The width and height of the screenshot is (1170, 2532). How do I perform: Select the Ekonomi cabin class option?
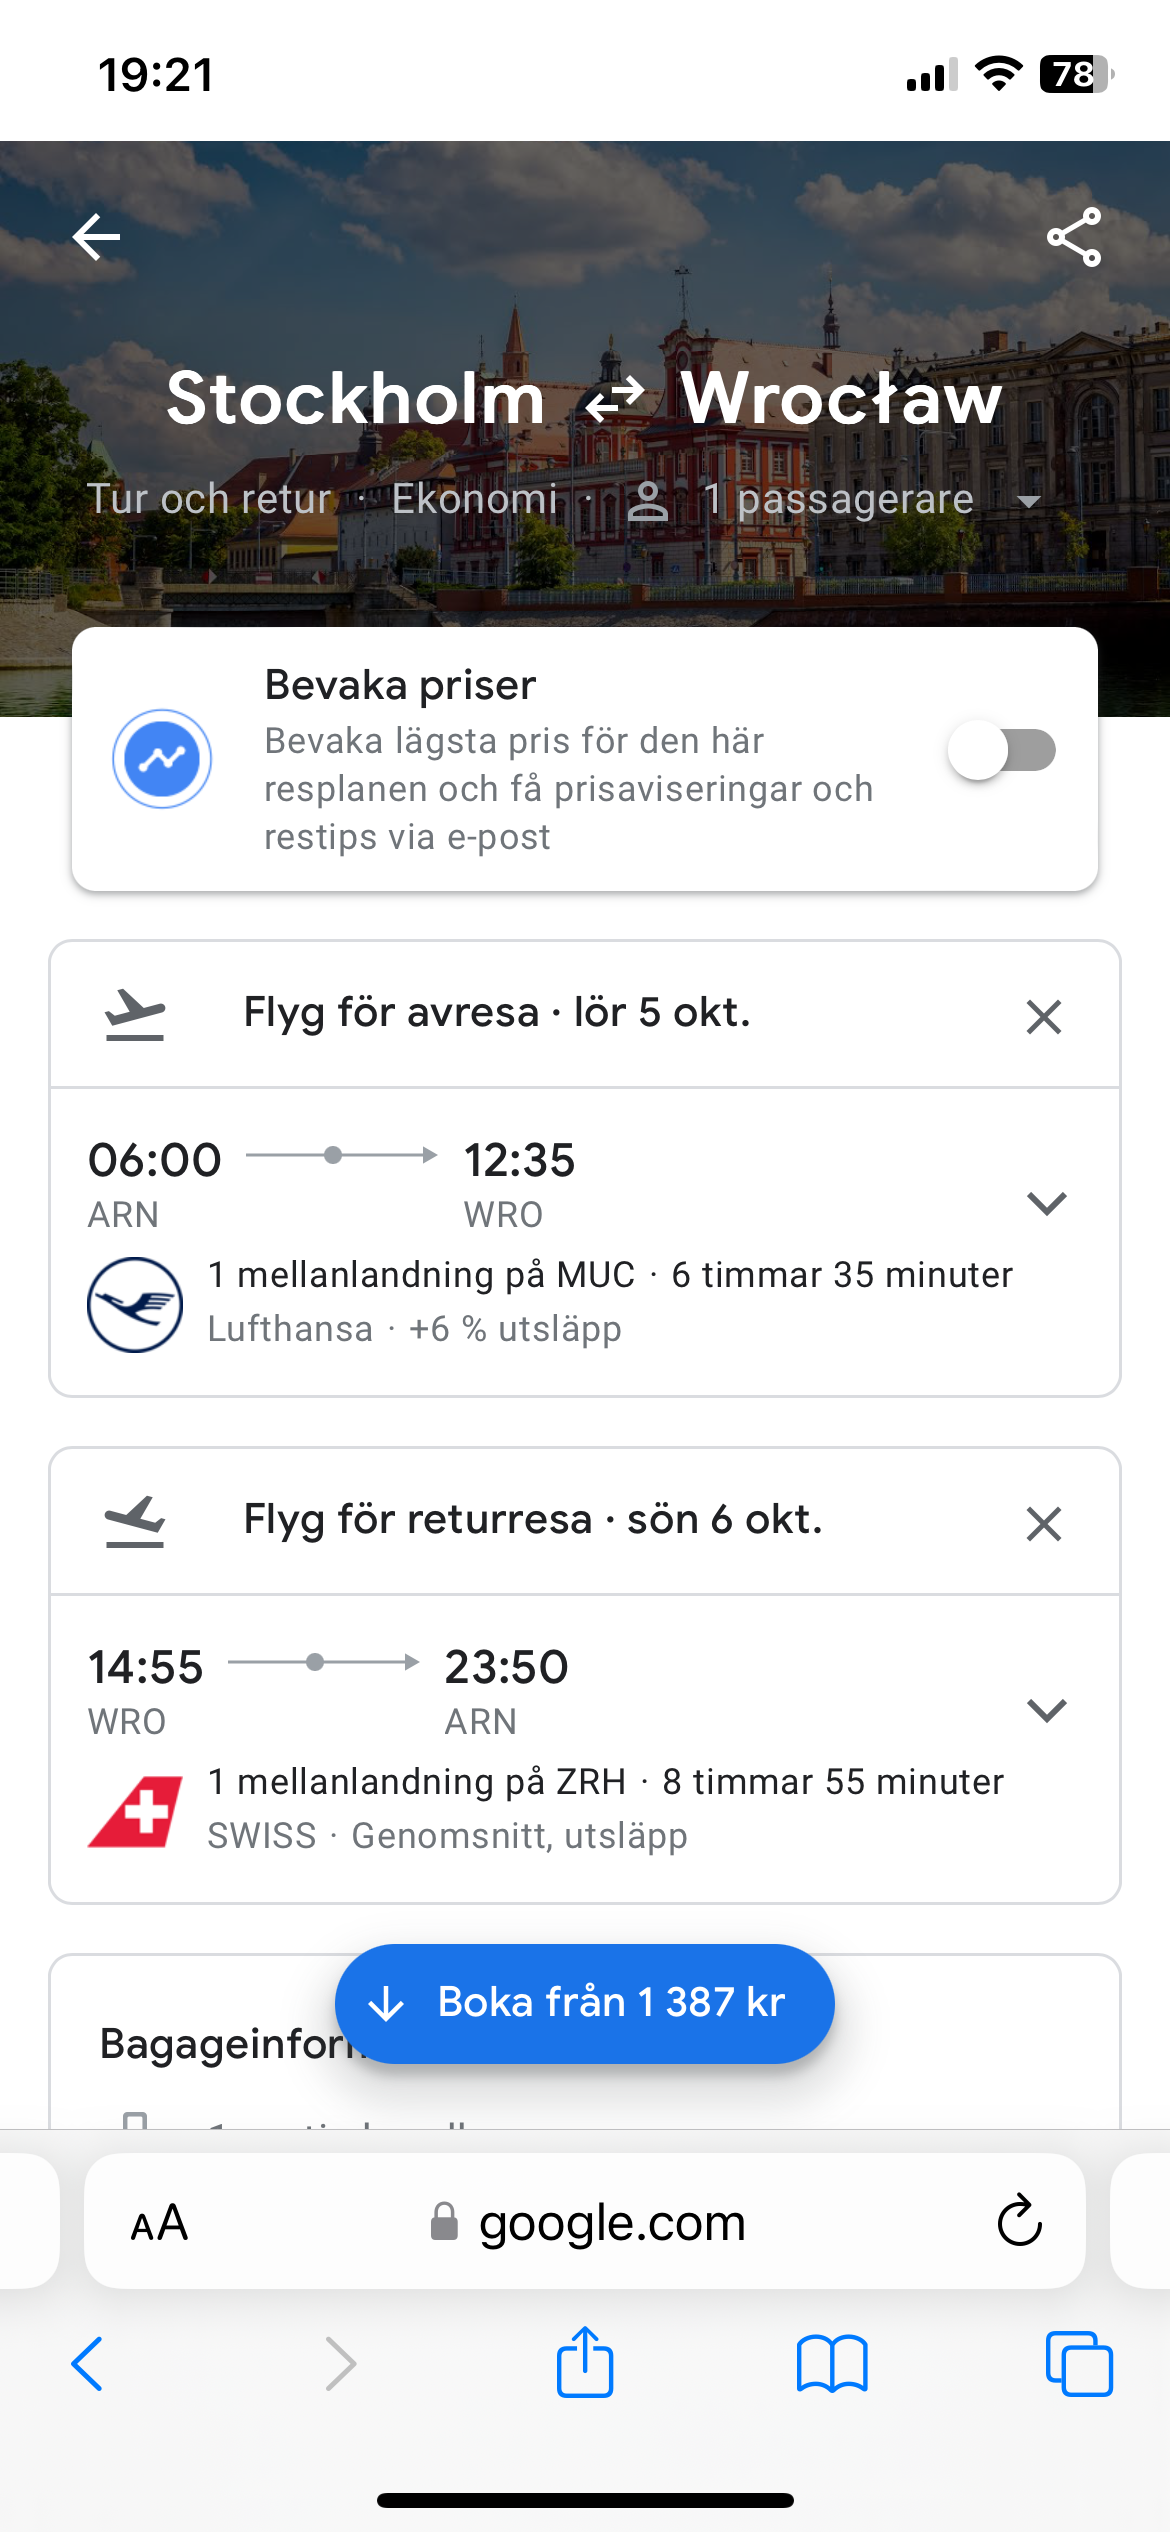tap(474, 499)
